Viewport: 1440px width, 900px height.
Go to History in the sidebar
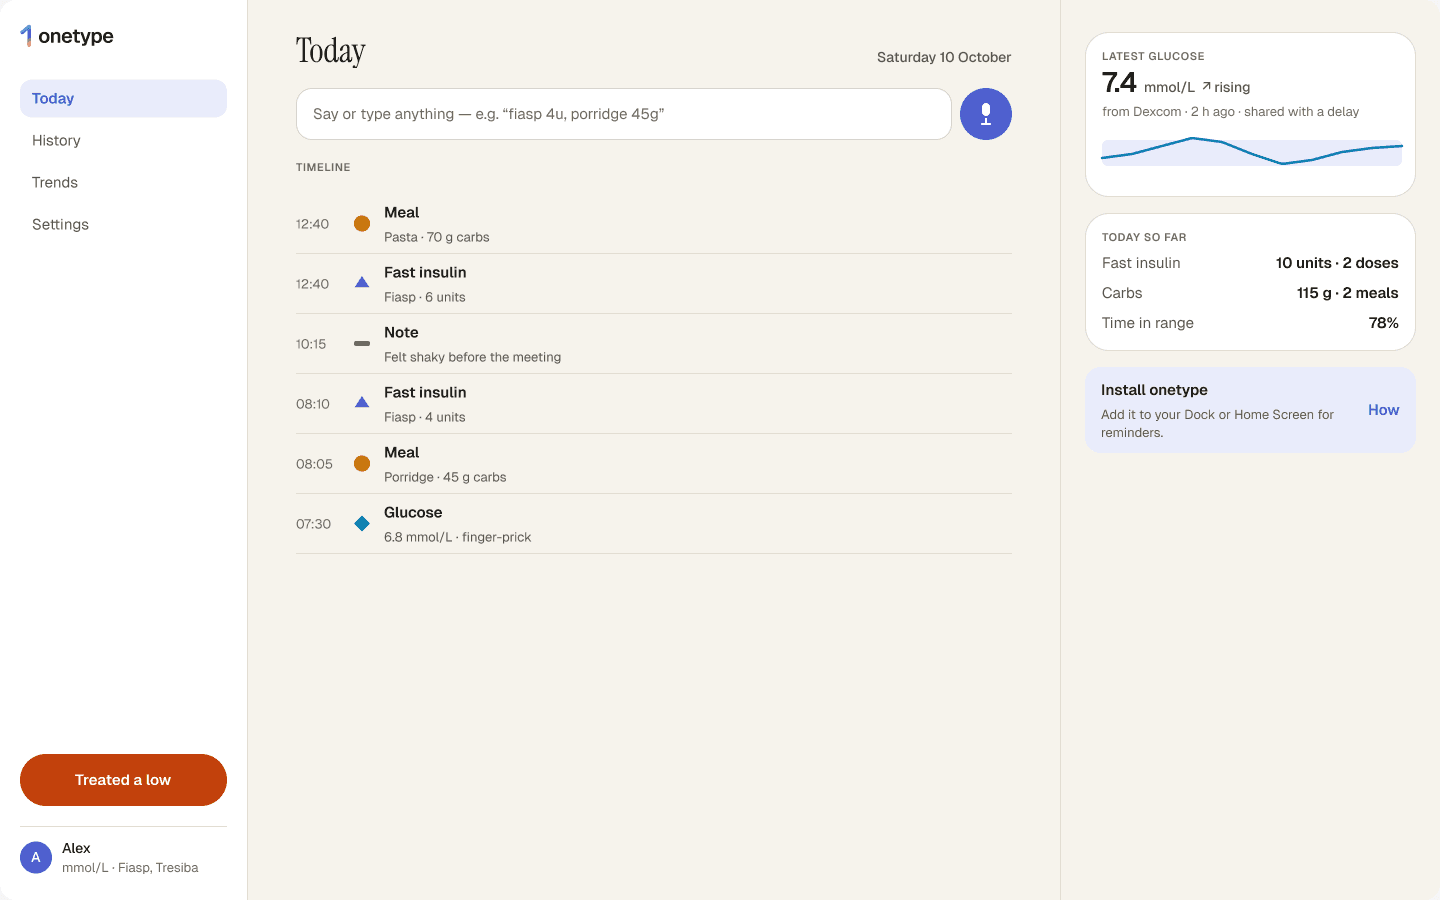pos(123,140)
